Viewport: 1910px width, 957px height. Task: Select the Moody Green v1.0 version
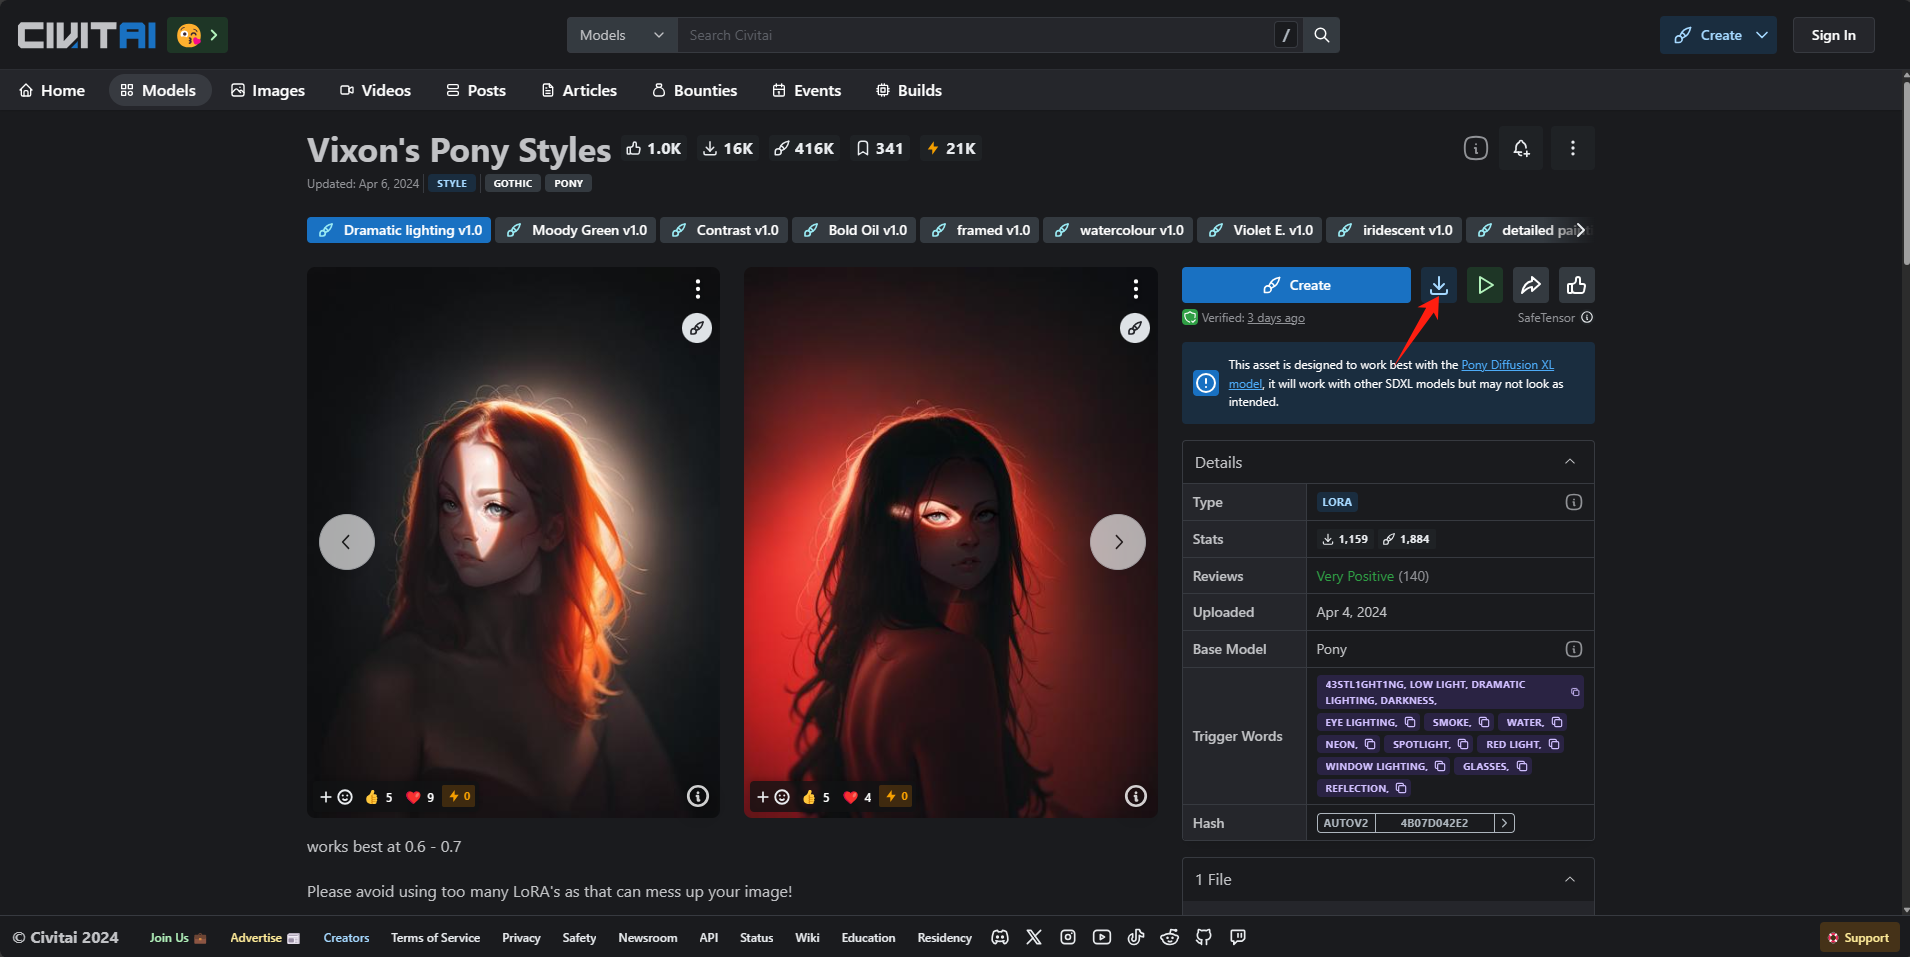pyautogui.click(x=576, y=230)
